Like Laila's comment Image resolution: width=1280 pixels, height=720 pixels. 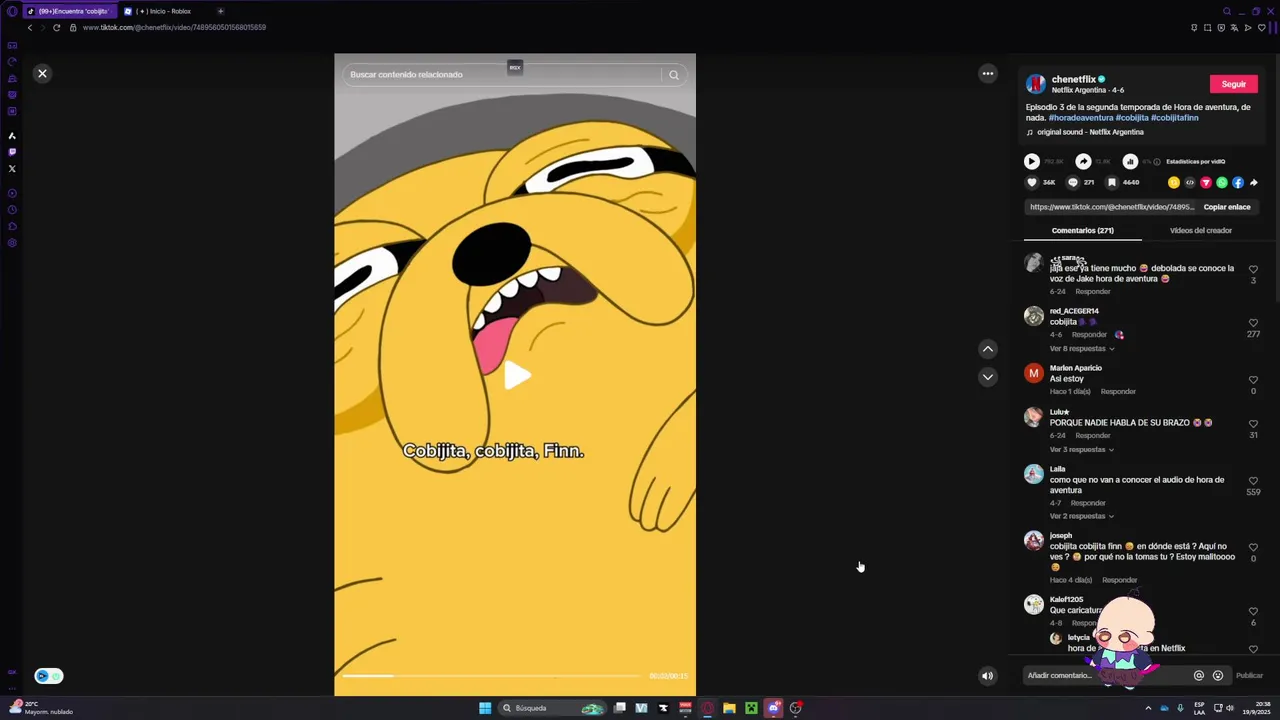[1253, 481]
